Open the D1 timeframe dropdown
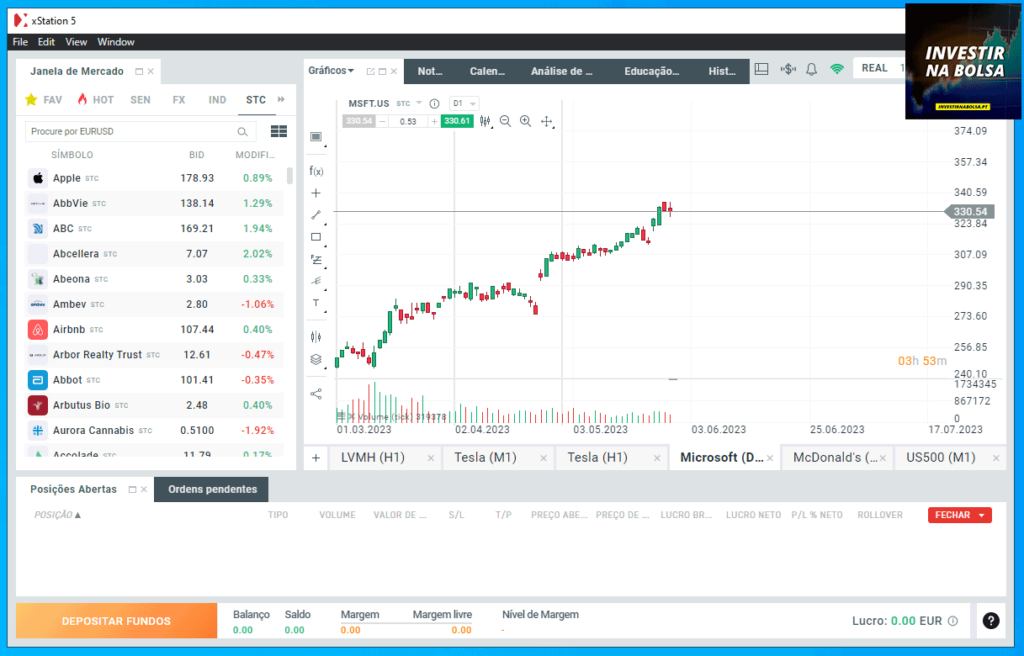Image resolution: width=1024 pixels, height=656 pixels. click(x=464, y=103)
